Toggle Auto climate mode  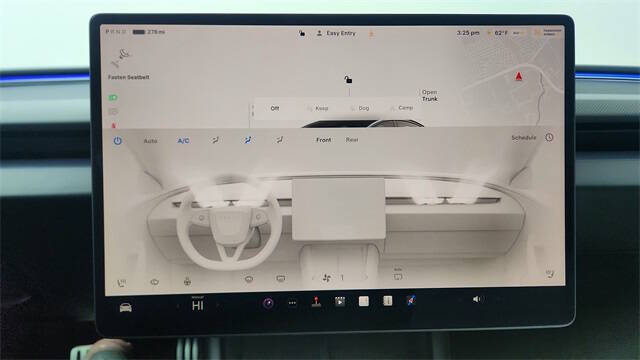[x=150, y=141]
